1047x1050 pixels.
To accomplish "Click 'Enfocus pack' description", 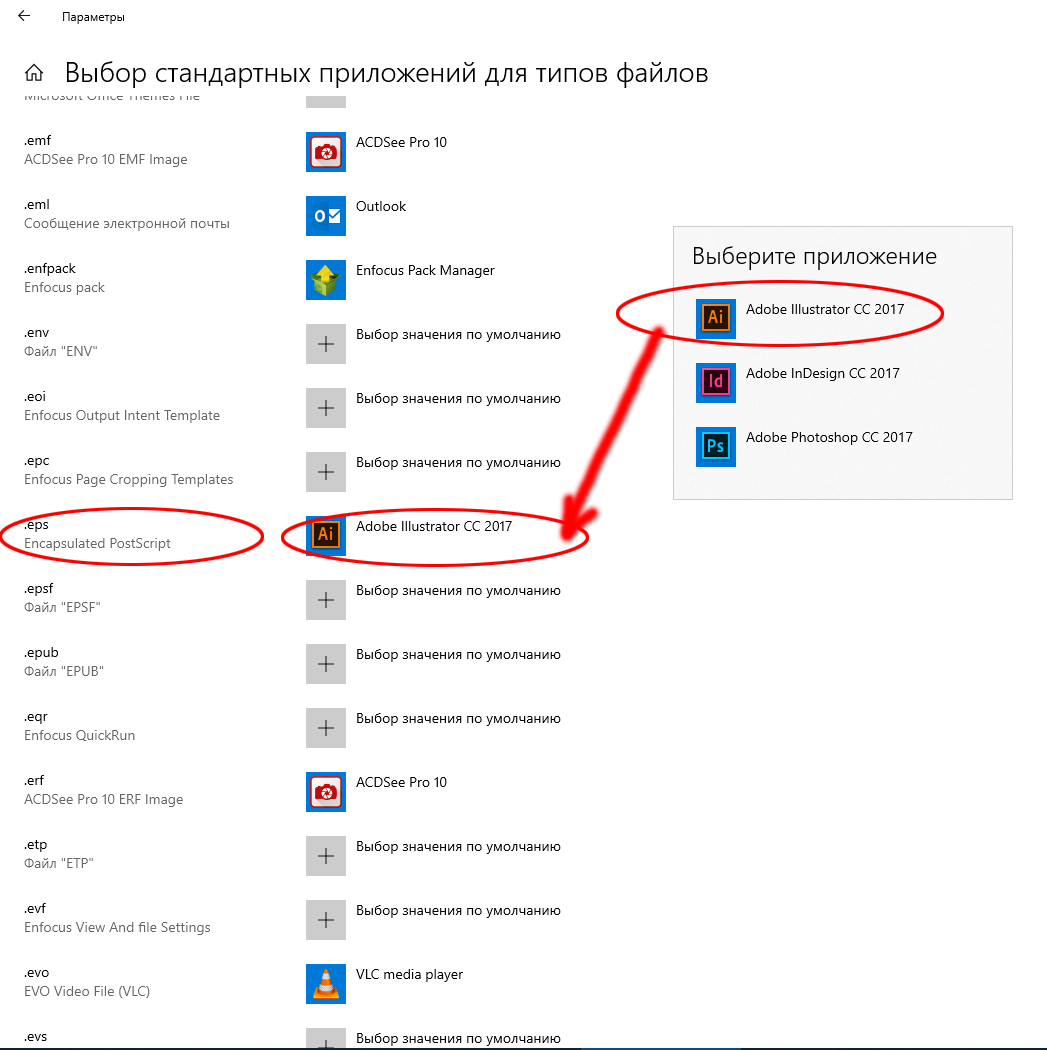I will 64,287.
